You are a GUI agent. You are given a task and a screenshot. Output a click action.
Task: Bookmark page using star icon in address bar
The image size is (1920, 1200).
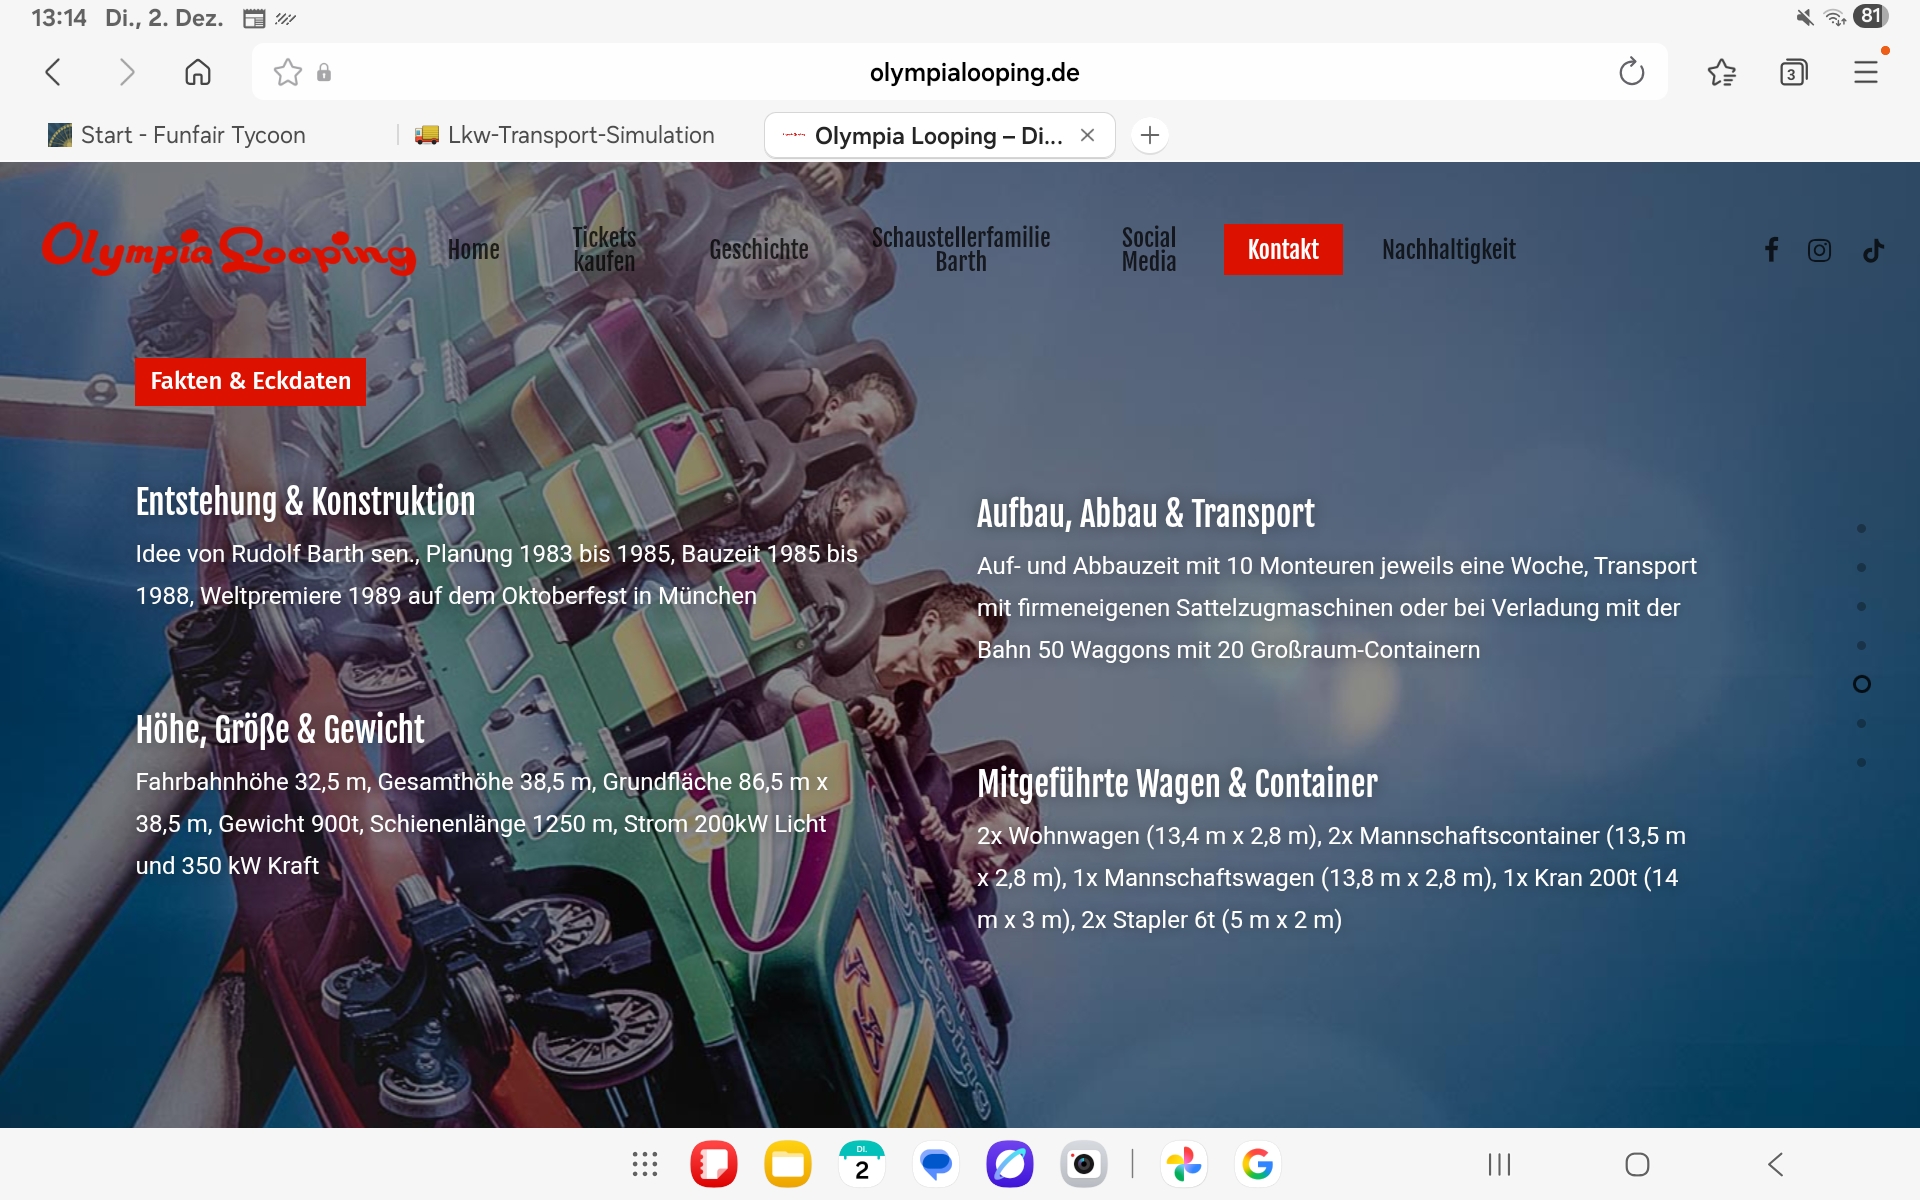288,72
